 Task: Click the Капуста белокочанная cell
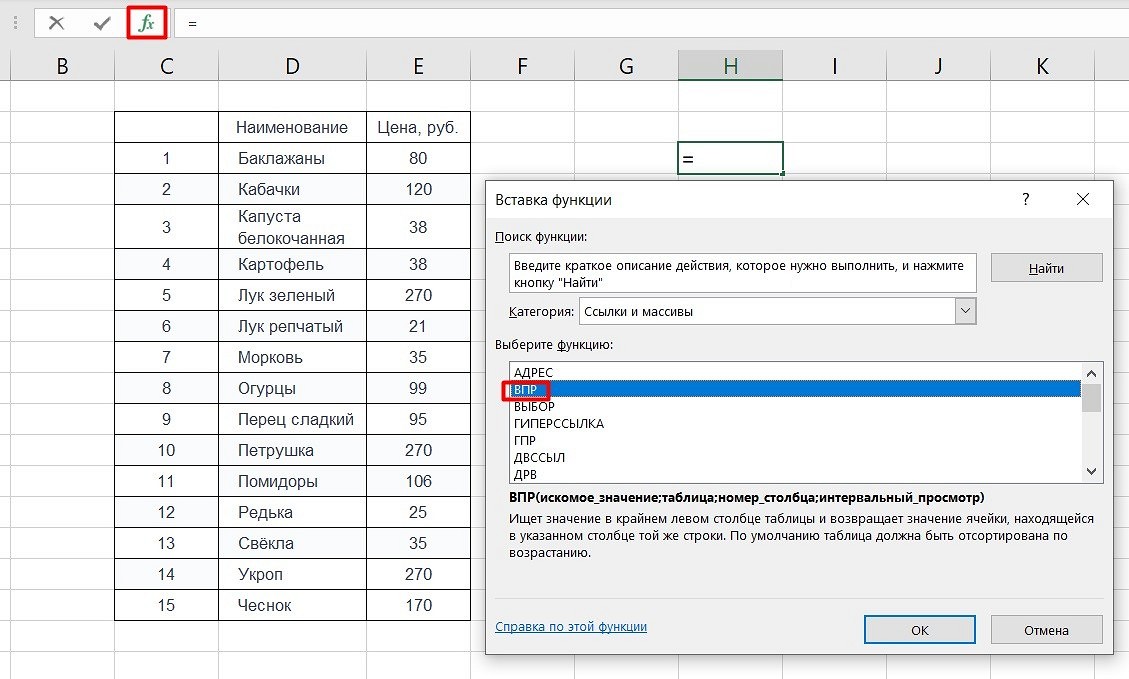pos(292,227)
